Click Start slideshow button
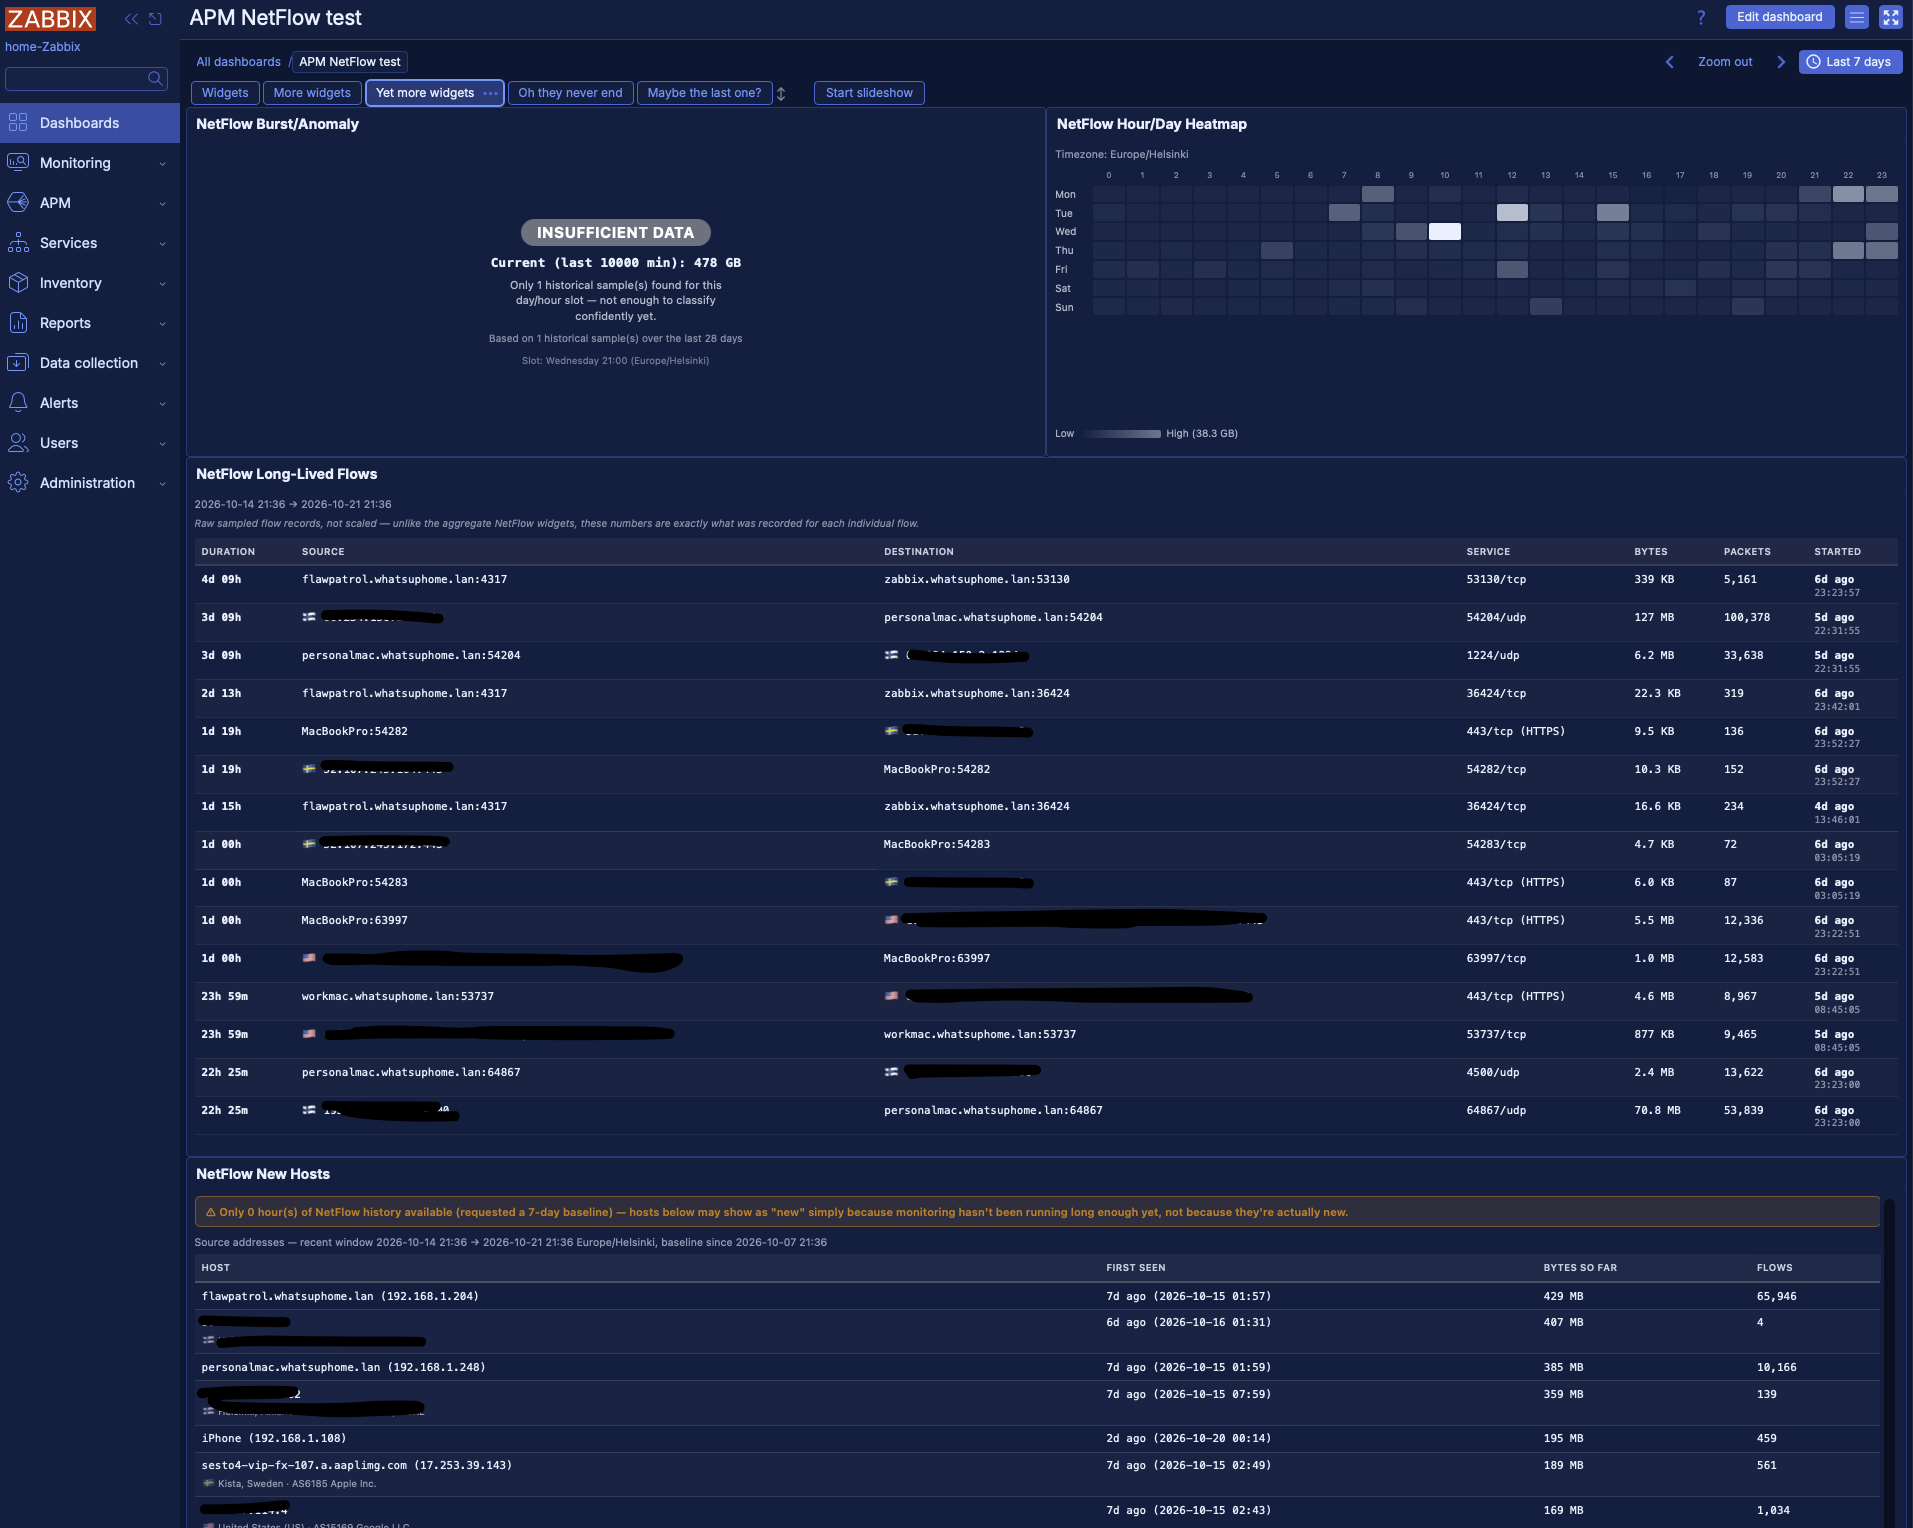 (x=869, y=93)
